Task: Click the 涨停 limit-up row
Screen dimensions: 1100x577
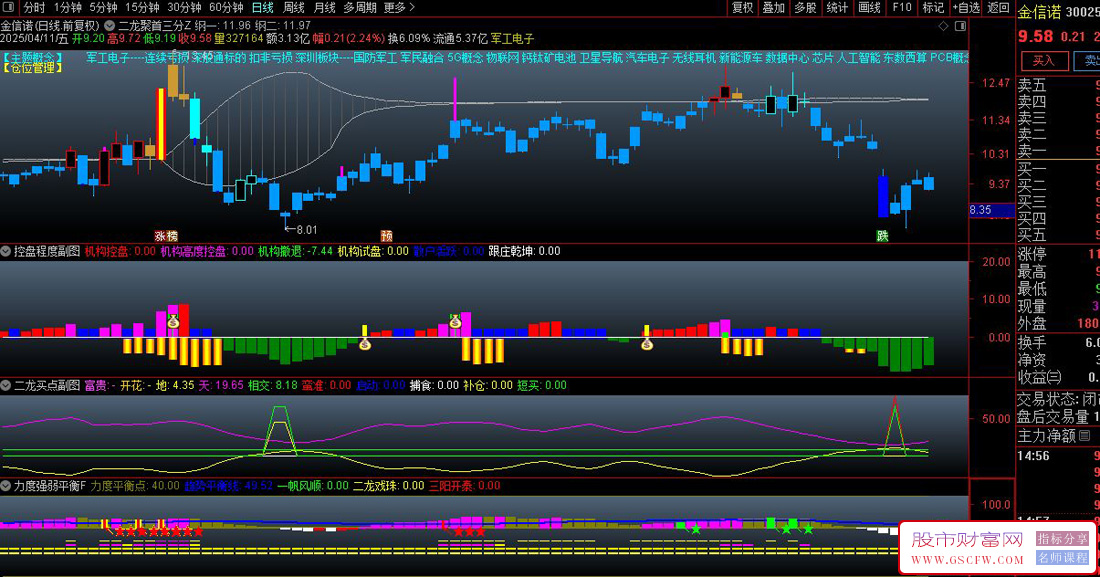Action: 1059,254
